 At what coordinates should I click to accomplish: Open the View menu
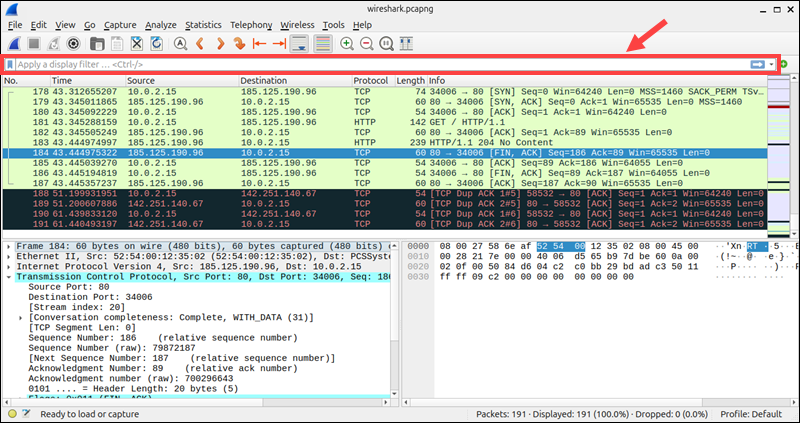(65, 25)
